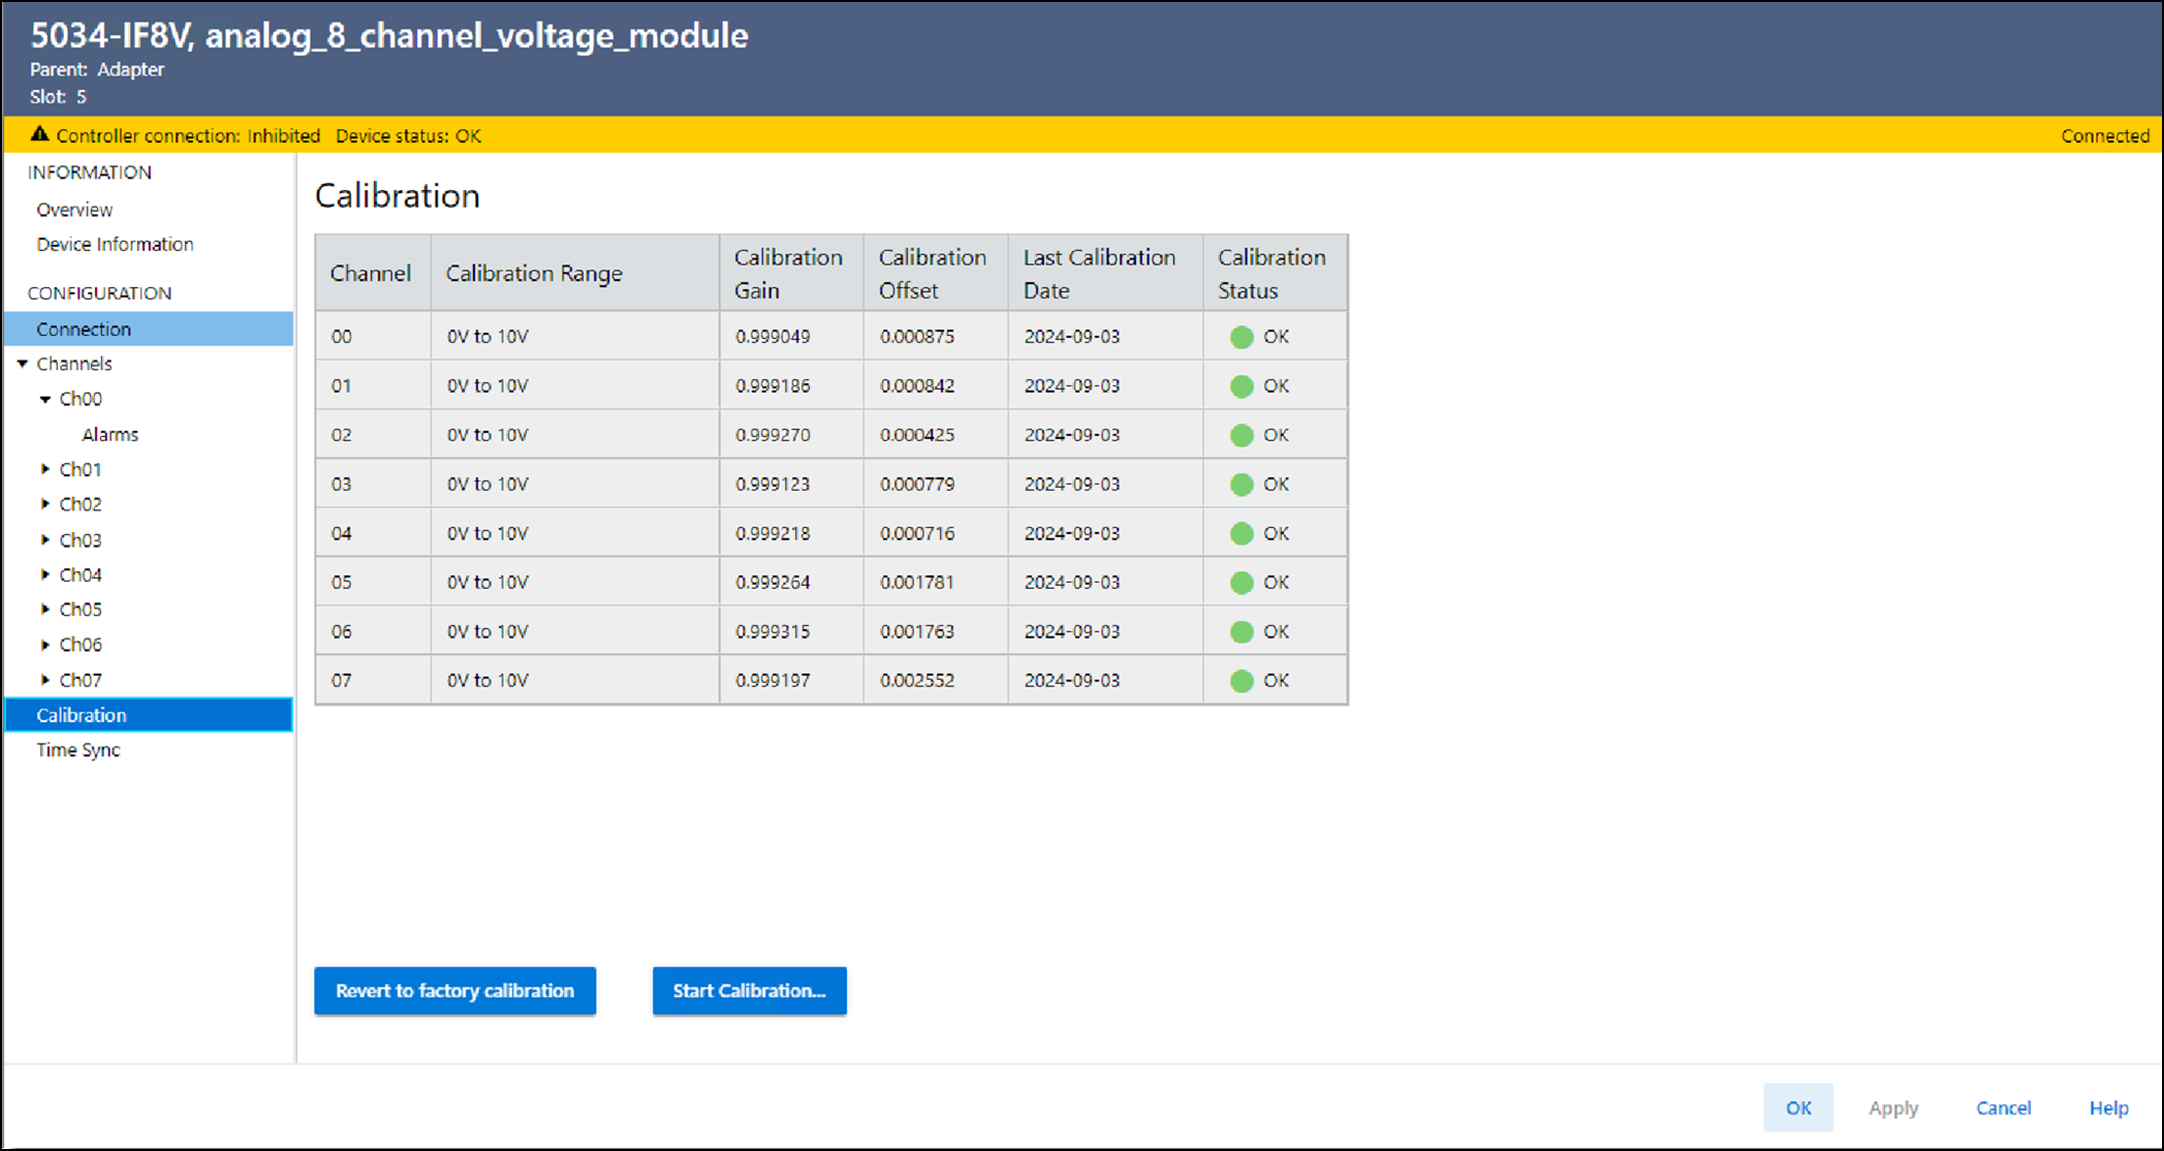The height and width of the screenshot is (1151, 2164).
Task: Click the warning triangle icon in status bar
Action: [39, 134]
